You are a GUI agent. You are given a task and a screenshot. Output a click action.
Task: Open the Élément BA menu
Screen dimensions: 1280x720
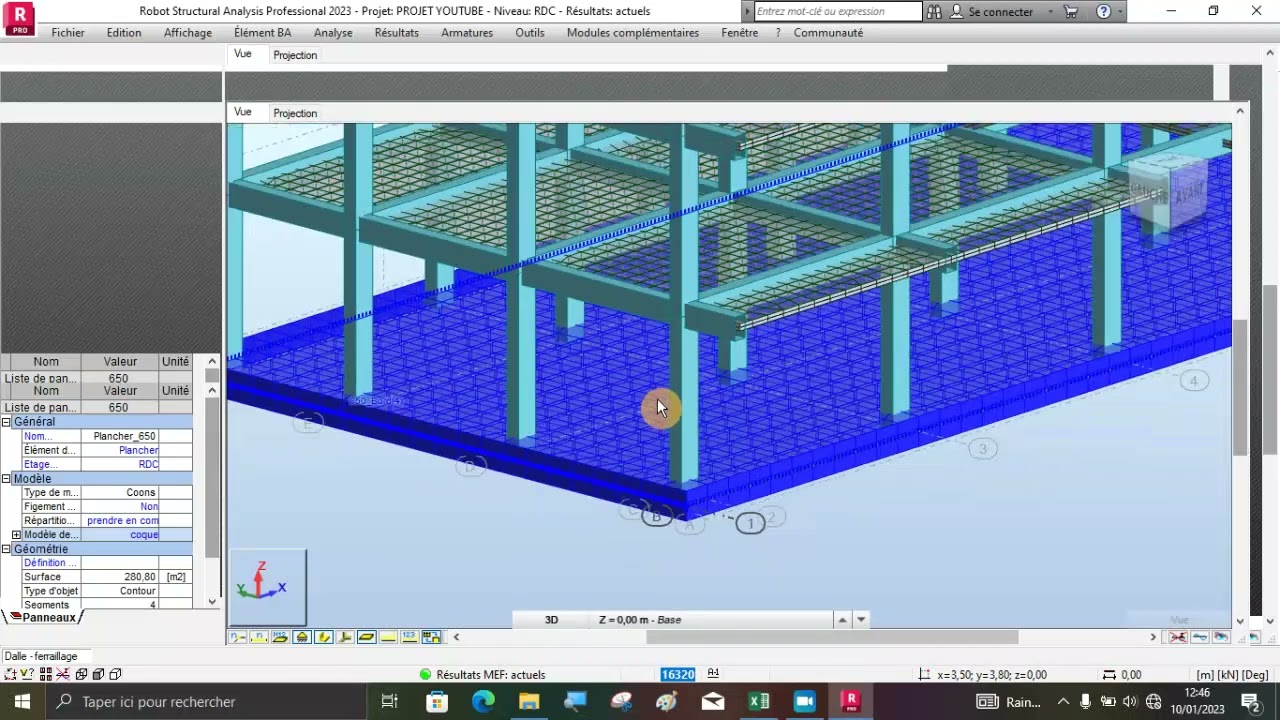click(263, 33)
